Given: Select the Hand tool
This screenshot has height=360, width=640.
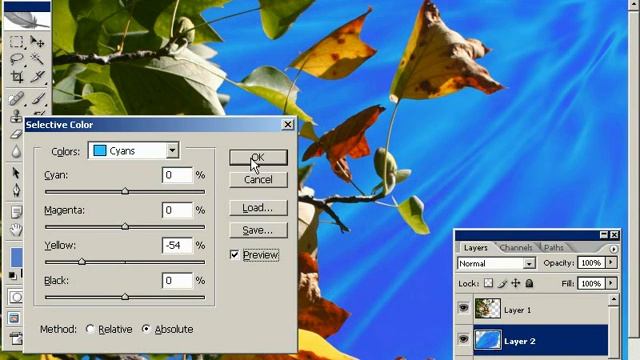Looking at the screenshot, I should pos(16,230).
